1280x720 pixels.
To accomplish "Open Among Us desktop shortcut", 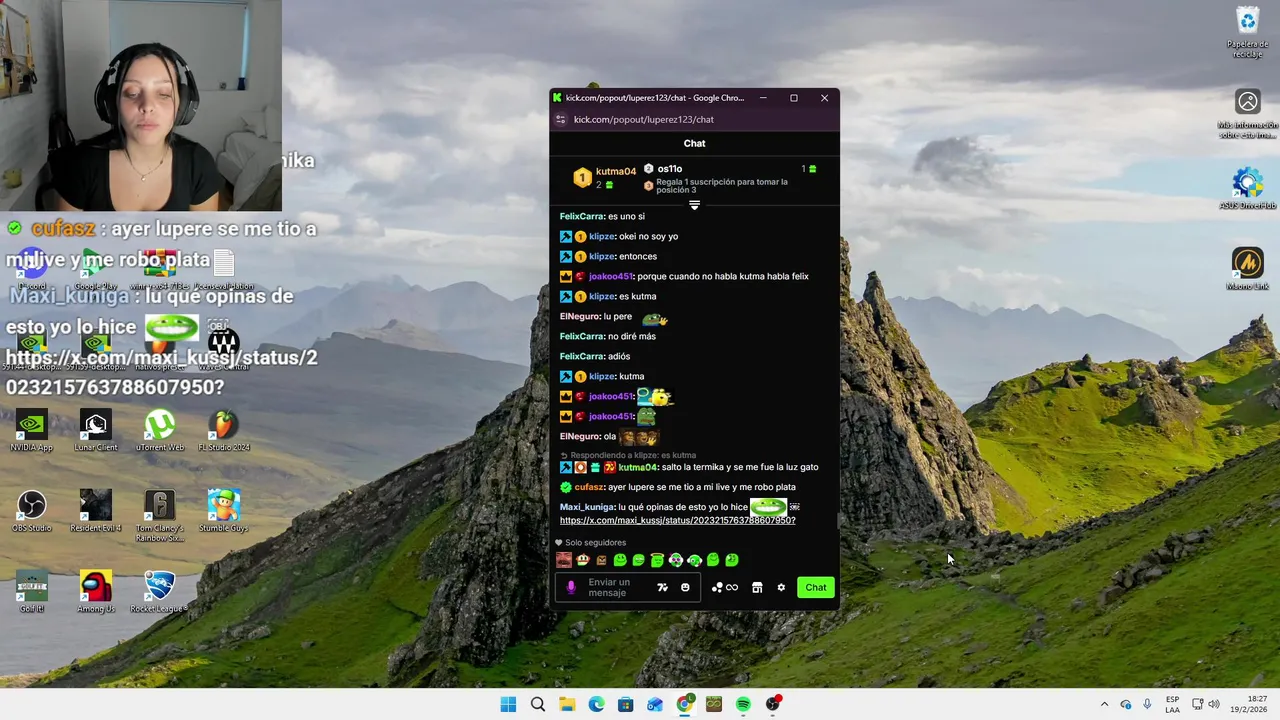I will 96,592.
